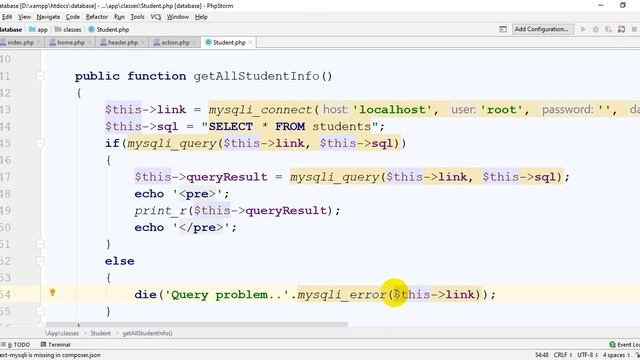Collapse the fold end marker at line 51
The height and width of the screenshot is (360, 640).
(x=40, y=244)
